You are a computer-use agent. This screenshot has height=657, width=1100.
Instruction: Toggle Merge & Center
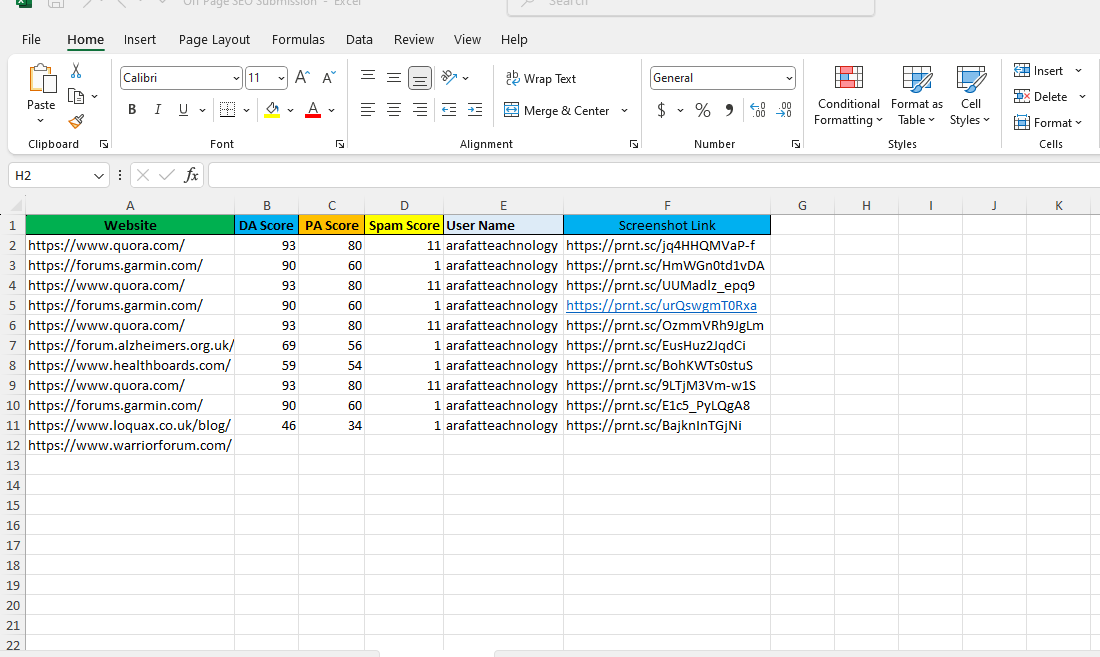click(x=557, y=110)
